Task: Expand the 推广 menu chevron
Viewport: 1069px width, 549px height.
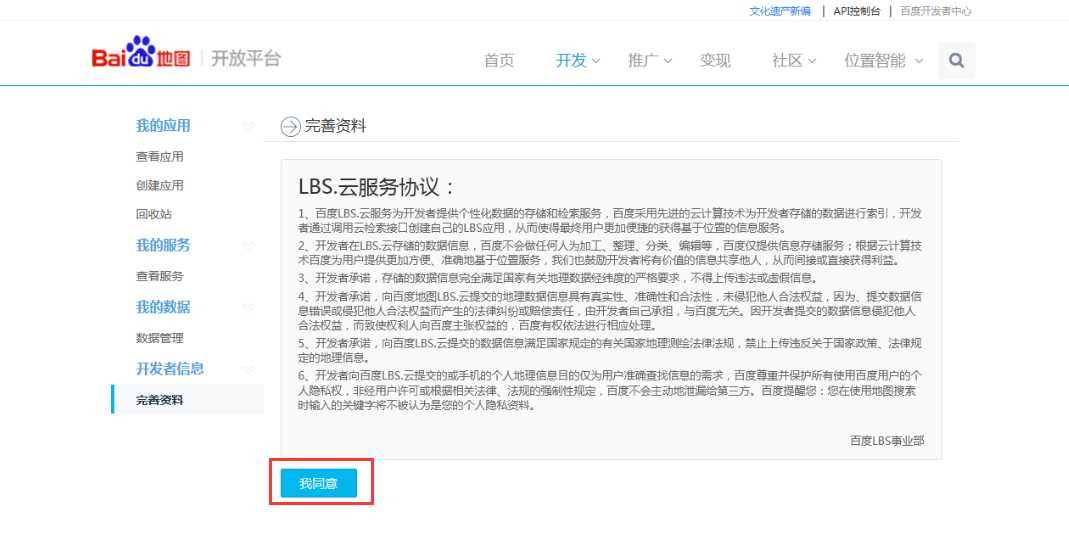Action: pyautogui.click(x=668, y=61)
